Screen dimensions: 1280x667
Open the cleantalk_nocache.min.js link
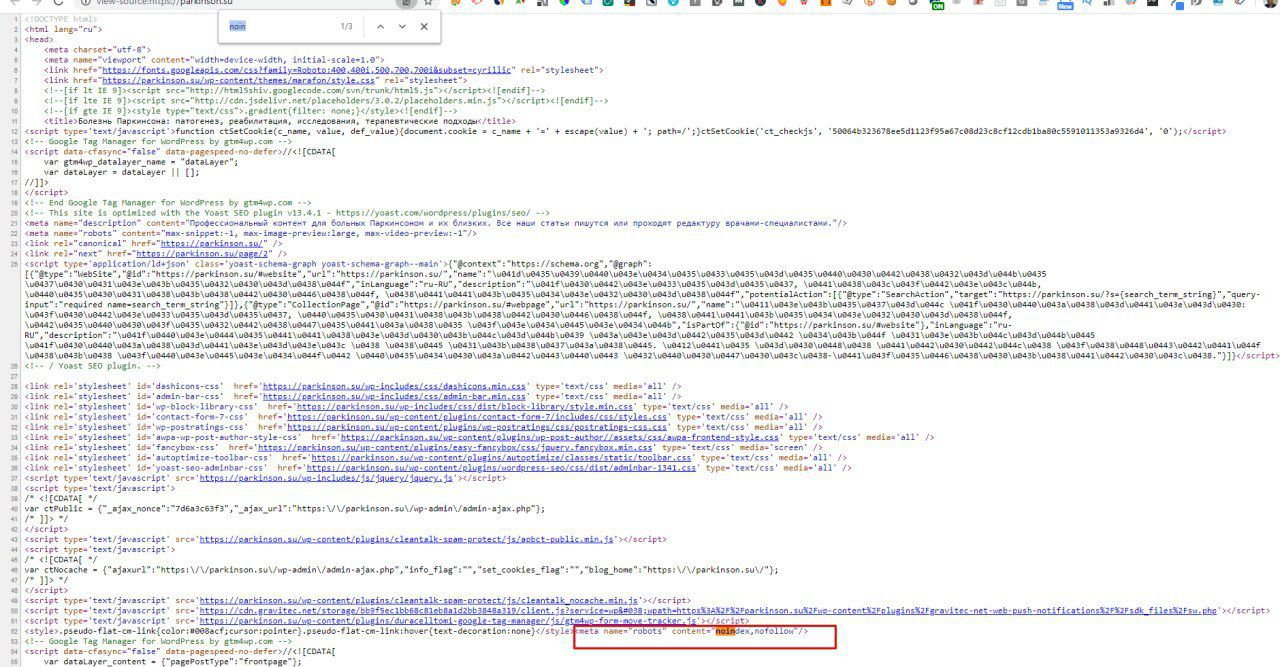coord(418,601)
